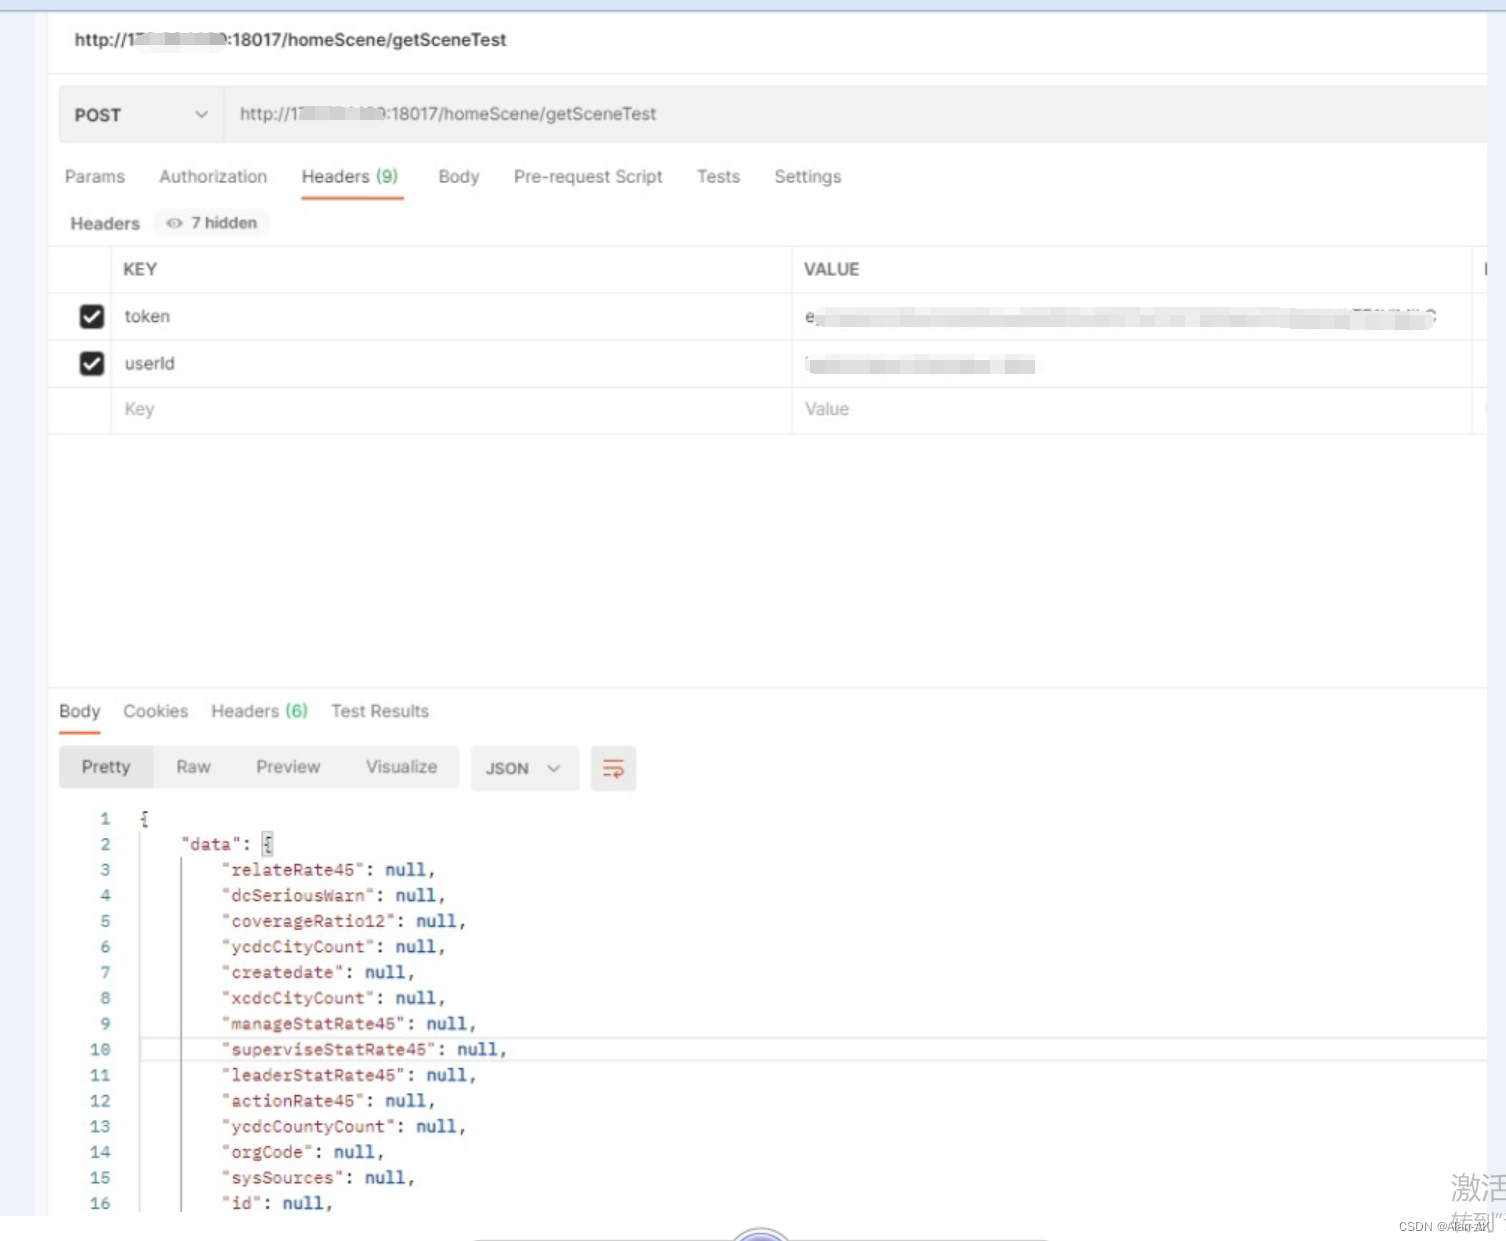Open the JSON format dropdown
This screenshot has width=1506, height=1241.
point(524,768)
